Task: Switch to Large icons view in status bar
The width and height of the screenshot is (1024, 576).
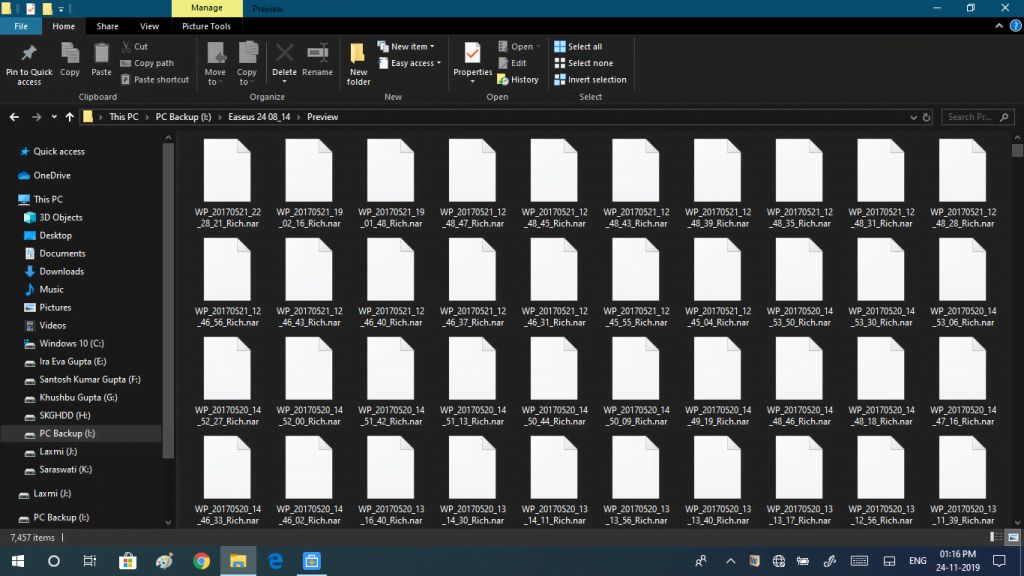Action: [1013, 537]
